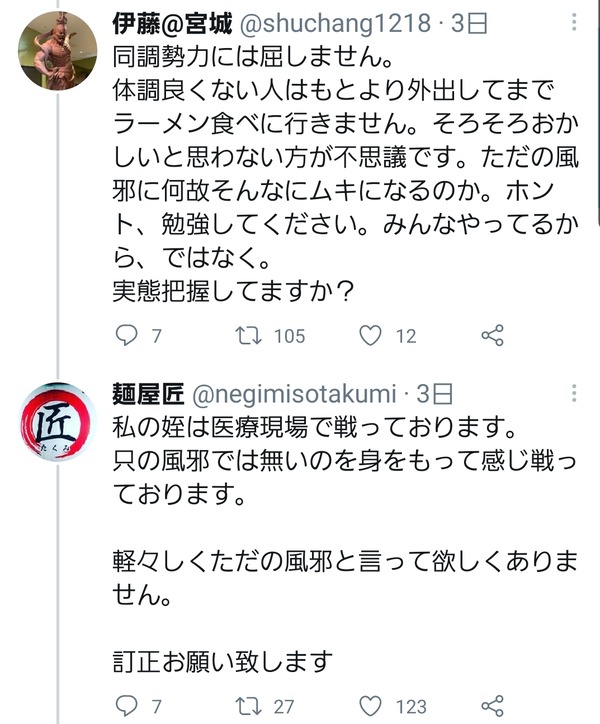The height and width of the screenshot is (724, 600).
Task: Open 麺屋匠's red lantern avatar
Action: tap(58, 422)
